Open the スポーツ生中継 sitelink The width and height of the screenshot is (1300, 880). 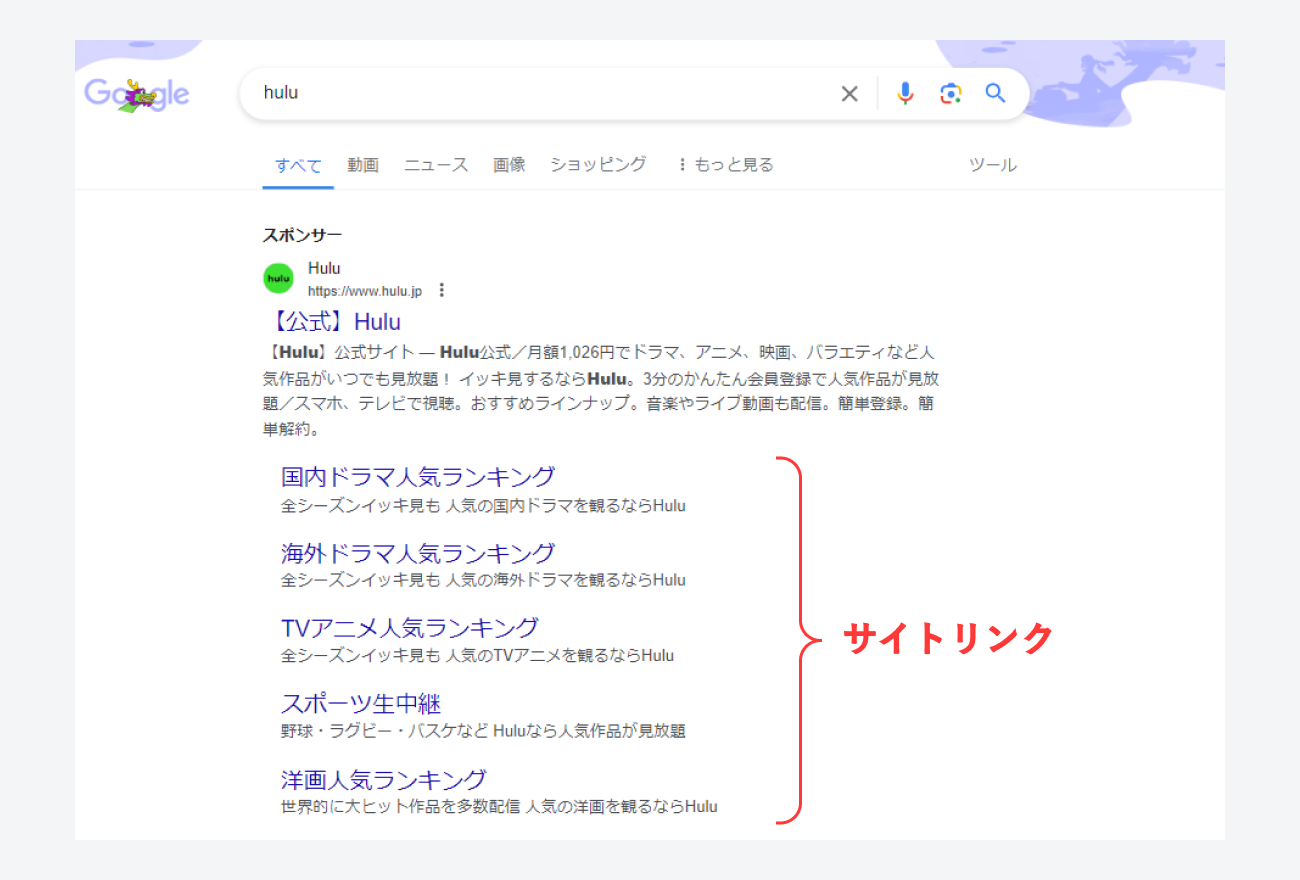[x=361, y=703]
